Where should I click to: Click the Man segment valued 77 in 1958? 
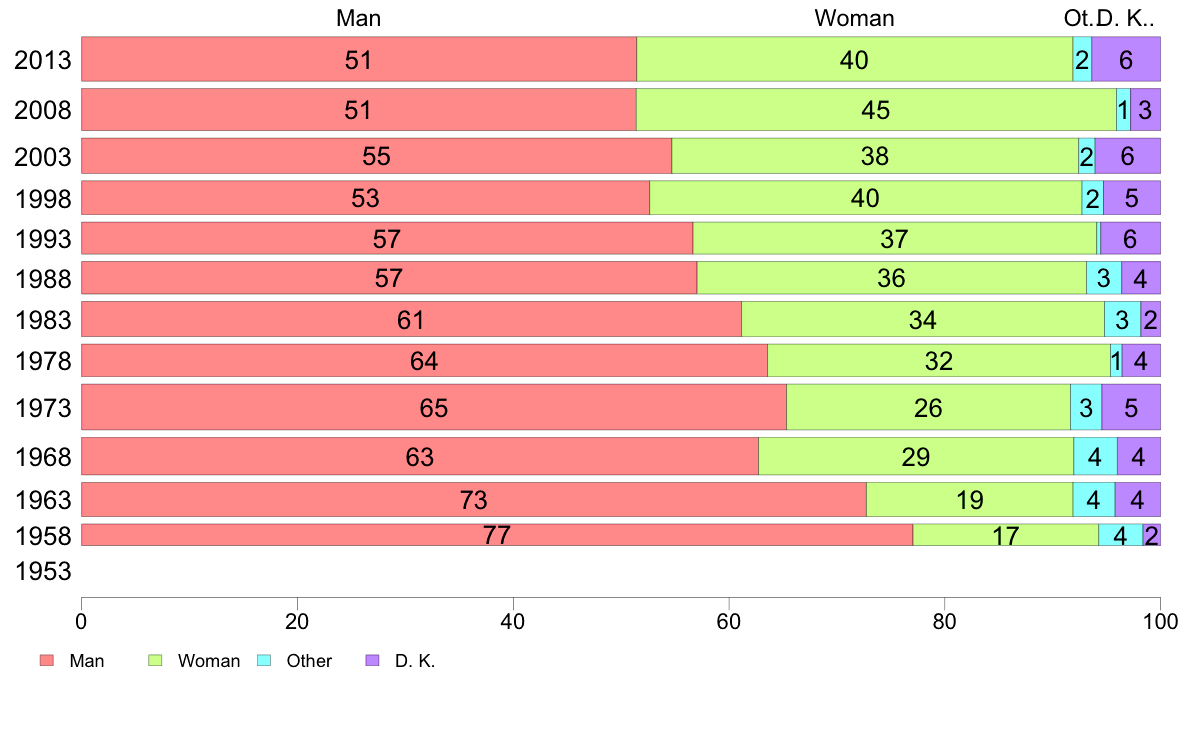pyautogui.click(x=496, y=535)
